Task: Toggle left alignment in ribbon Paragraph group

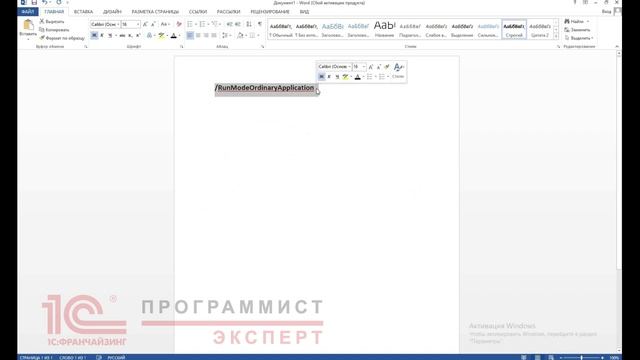Action: [190, 36]
